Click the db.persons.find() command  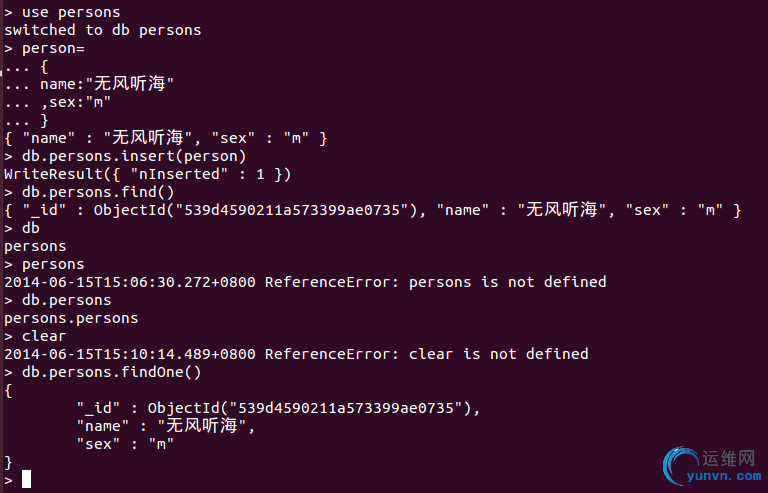89,192
